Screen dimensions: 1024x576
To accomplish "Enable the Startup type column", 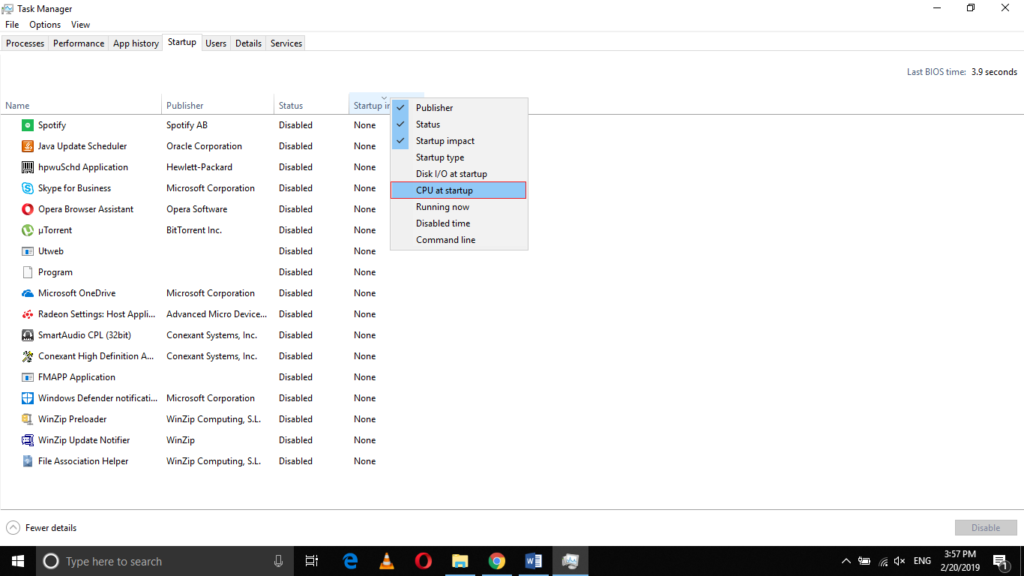I will [x=458, y=157].
